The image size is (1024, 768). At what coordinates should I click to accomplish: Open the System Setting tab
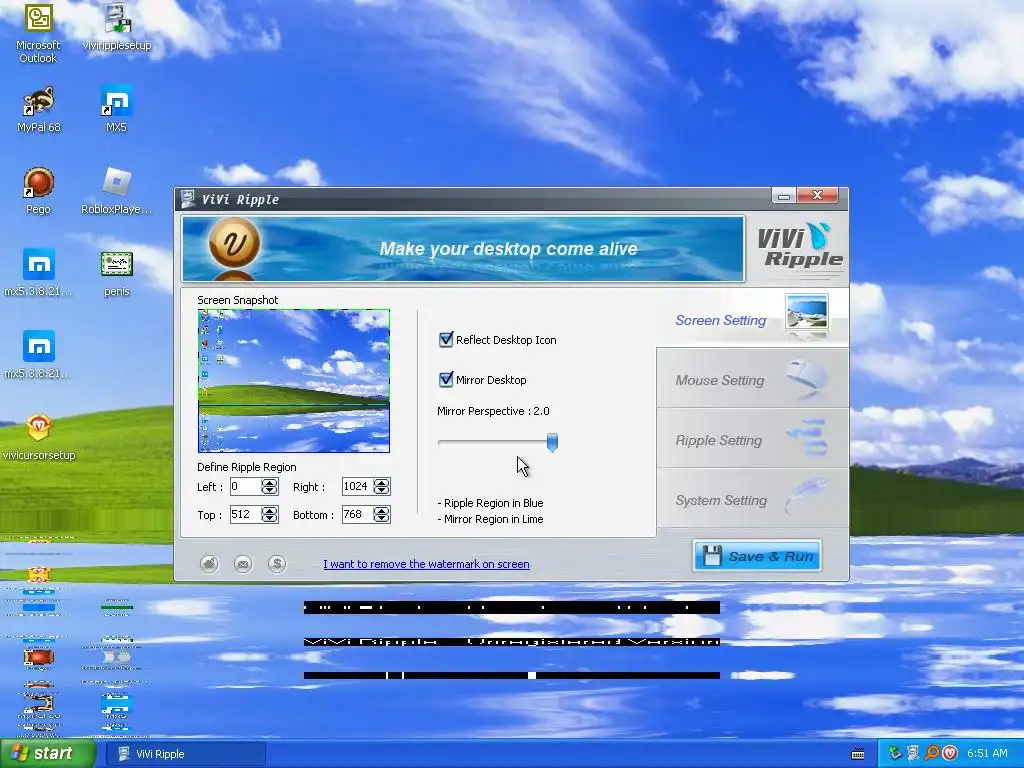click(x=752, y=500)
